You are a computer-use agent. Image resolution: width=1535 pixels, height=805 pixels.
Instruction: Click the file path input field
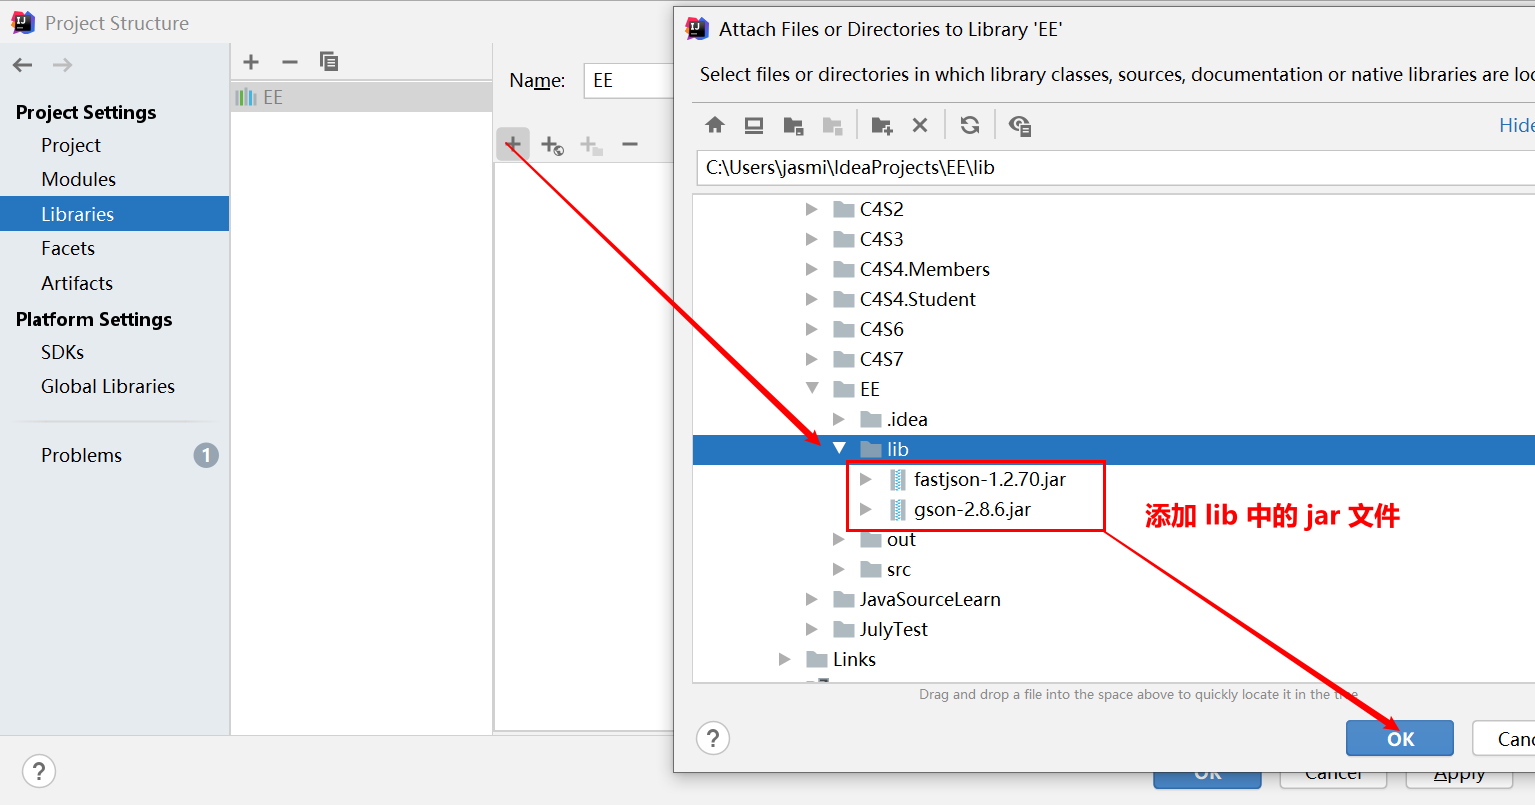(1115, 168)
